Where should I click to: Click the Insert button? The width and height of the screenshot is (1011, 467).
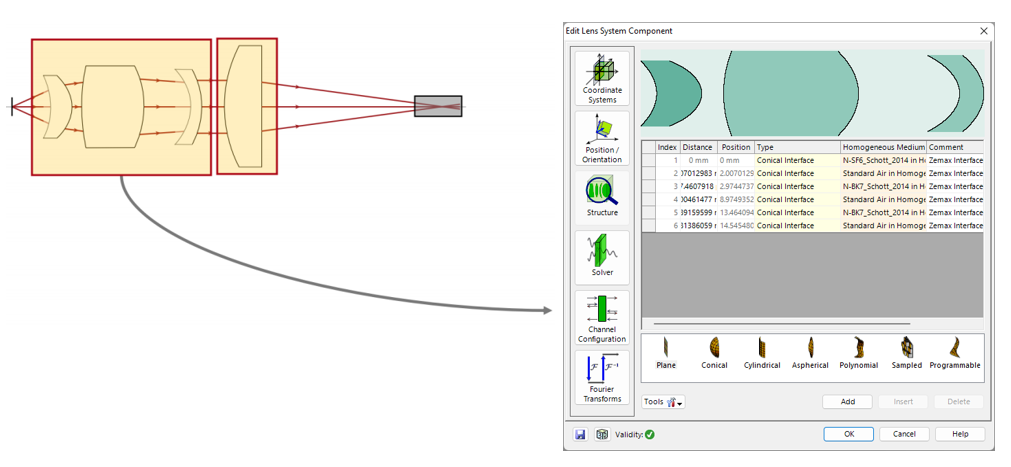click(903, 402)
